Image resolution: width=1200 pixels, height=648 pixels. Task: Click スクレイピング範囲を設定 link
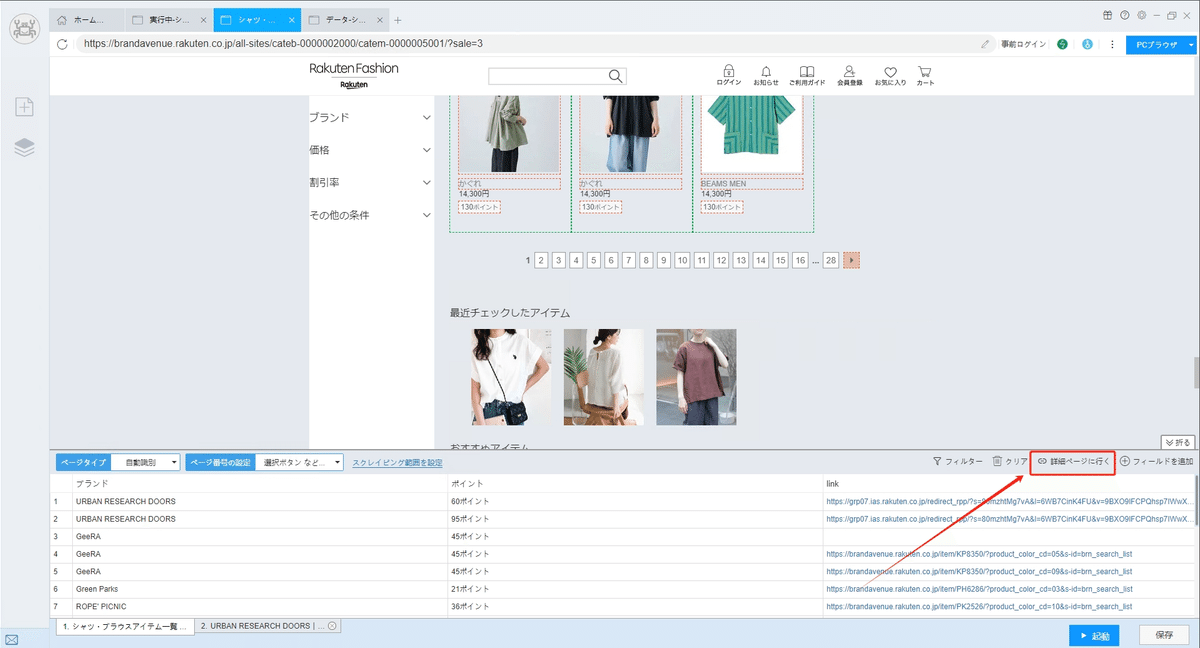click(397, 463)
